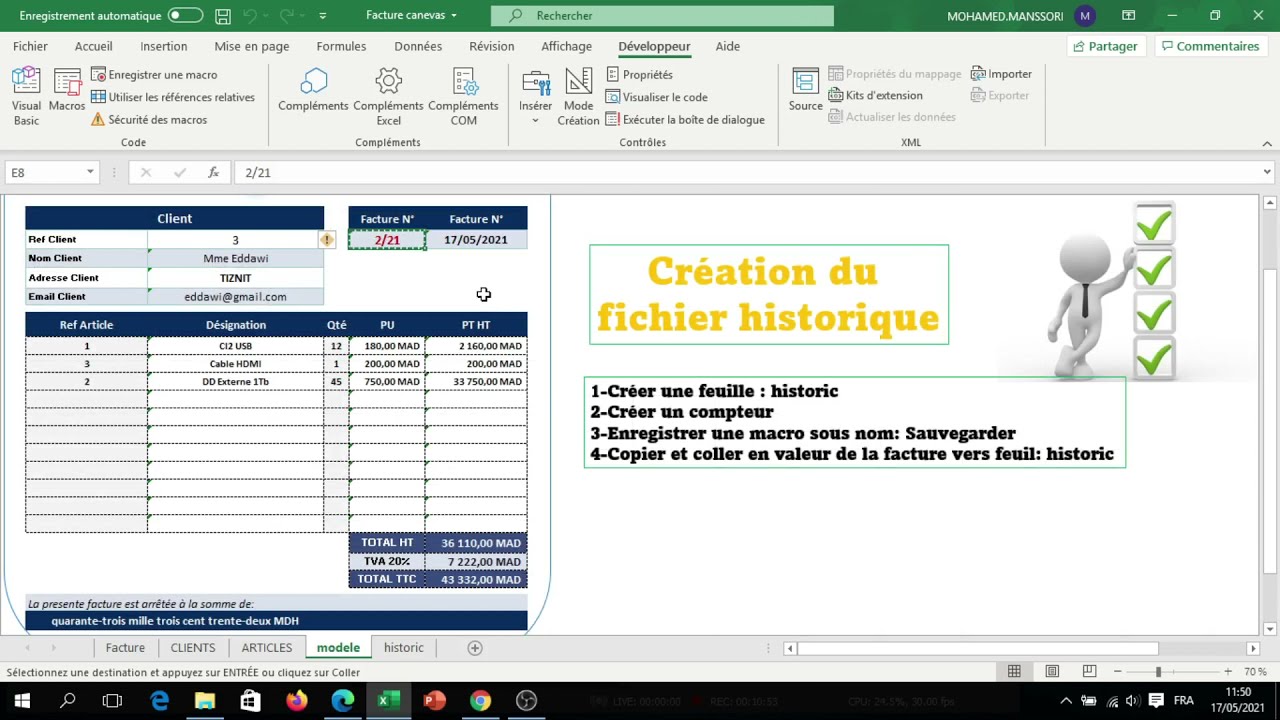The width and height of the screenshot is (1280, 720).
Task: Open the Name Box dropdown arrow
Action: [90, 172]
